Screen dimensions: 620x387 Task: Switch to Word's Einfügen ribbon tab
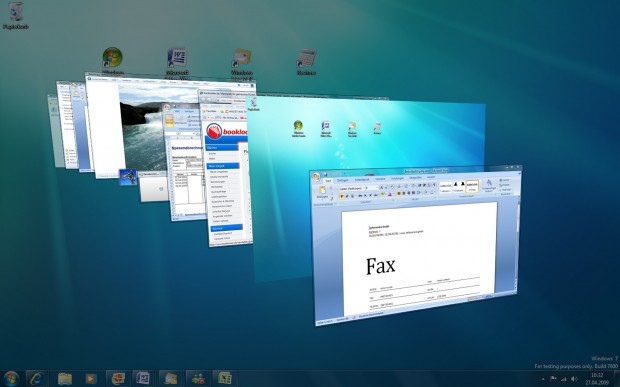[343, 180]
